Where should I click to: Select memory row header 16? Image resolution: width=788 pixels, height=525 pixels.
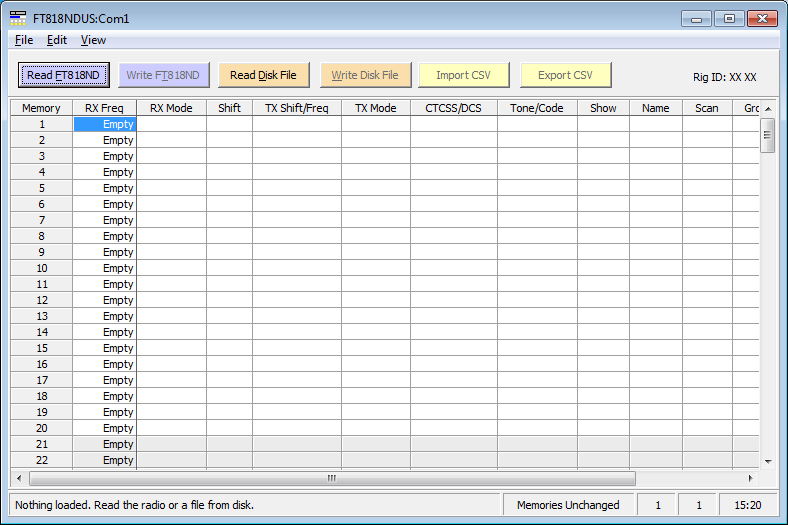click(42, 364)
